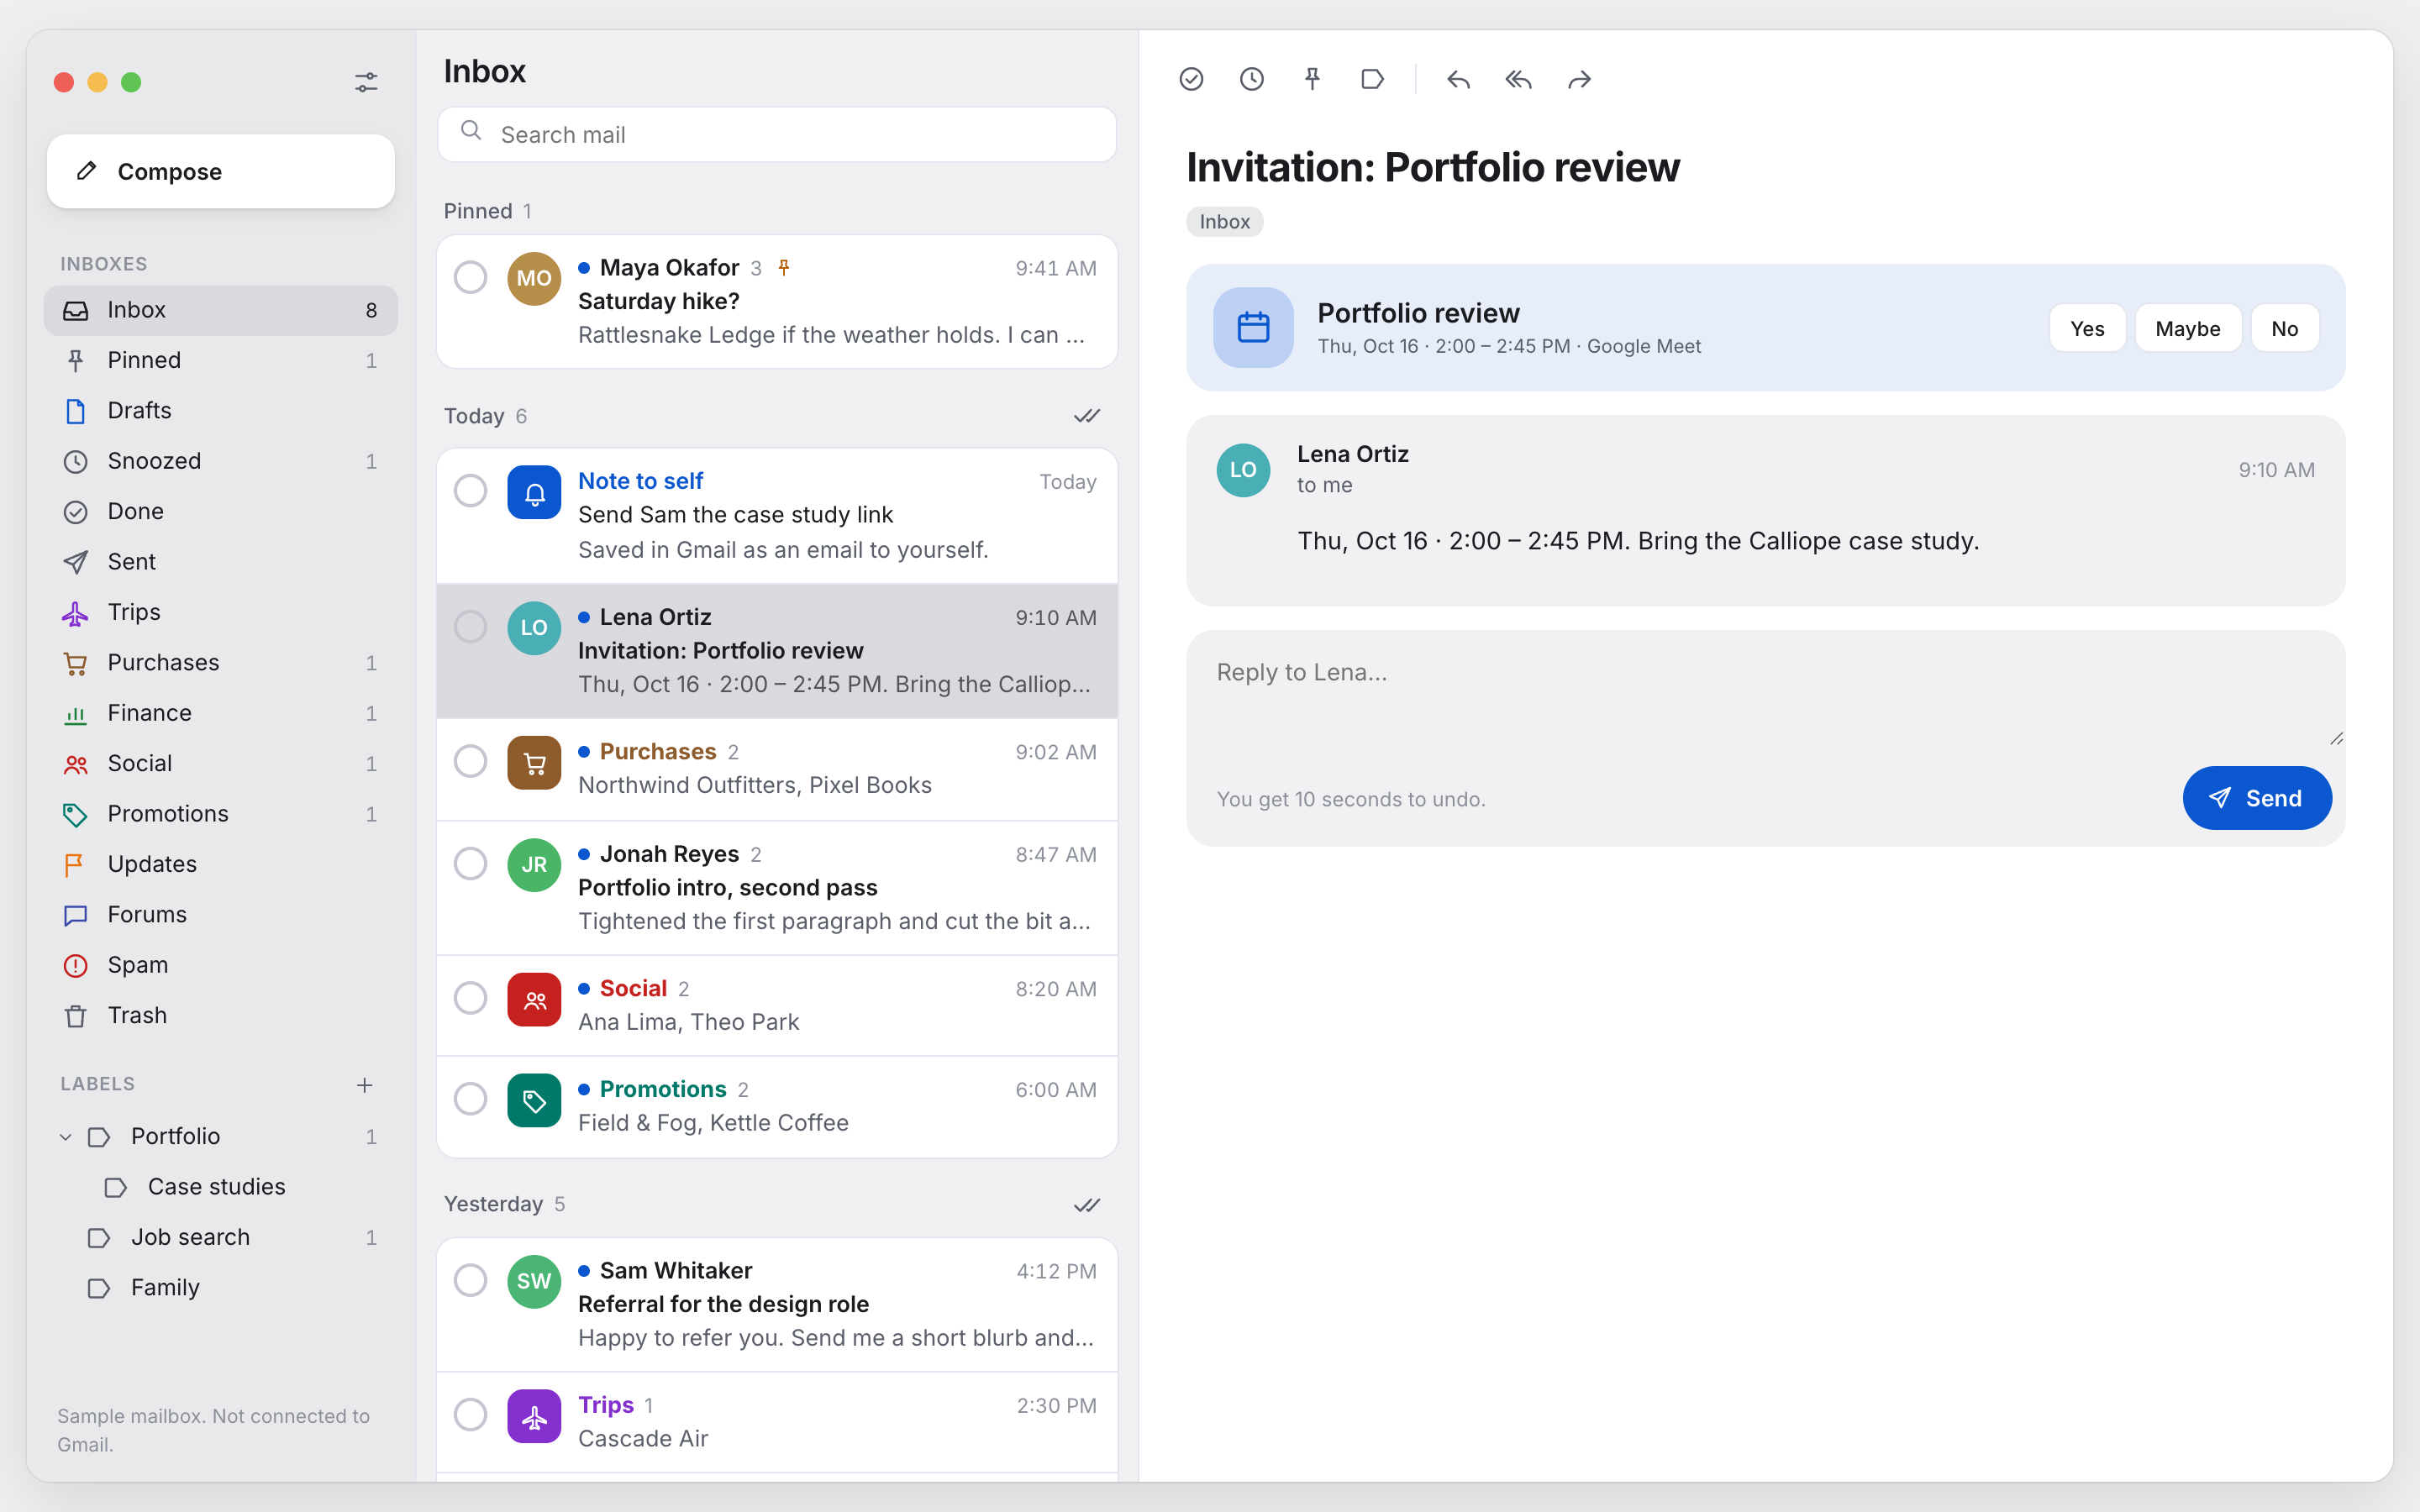Open mail settings sliders icon
This screenshot has width=2420, height=1512.
(366, 82)
